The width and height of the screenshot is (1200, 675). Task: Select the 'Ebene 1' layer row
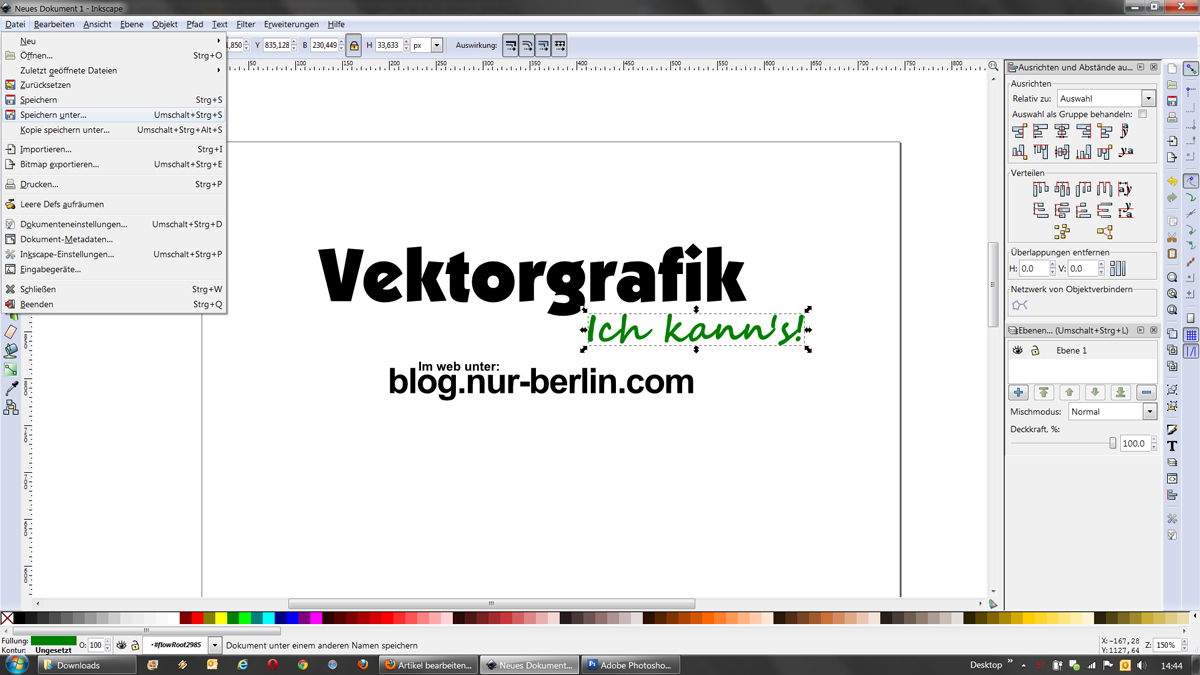coord(1083,350)
